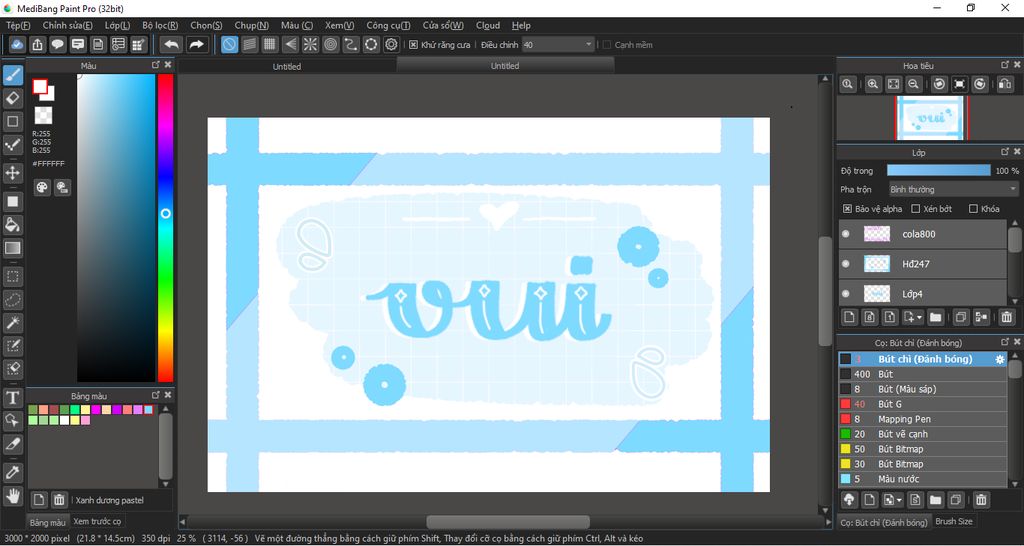Open the Pha trộn blend mode dropdown
This screenshot has height=546, width=1024.
953,189
